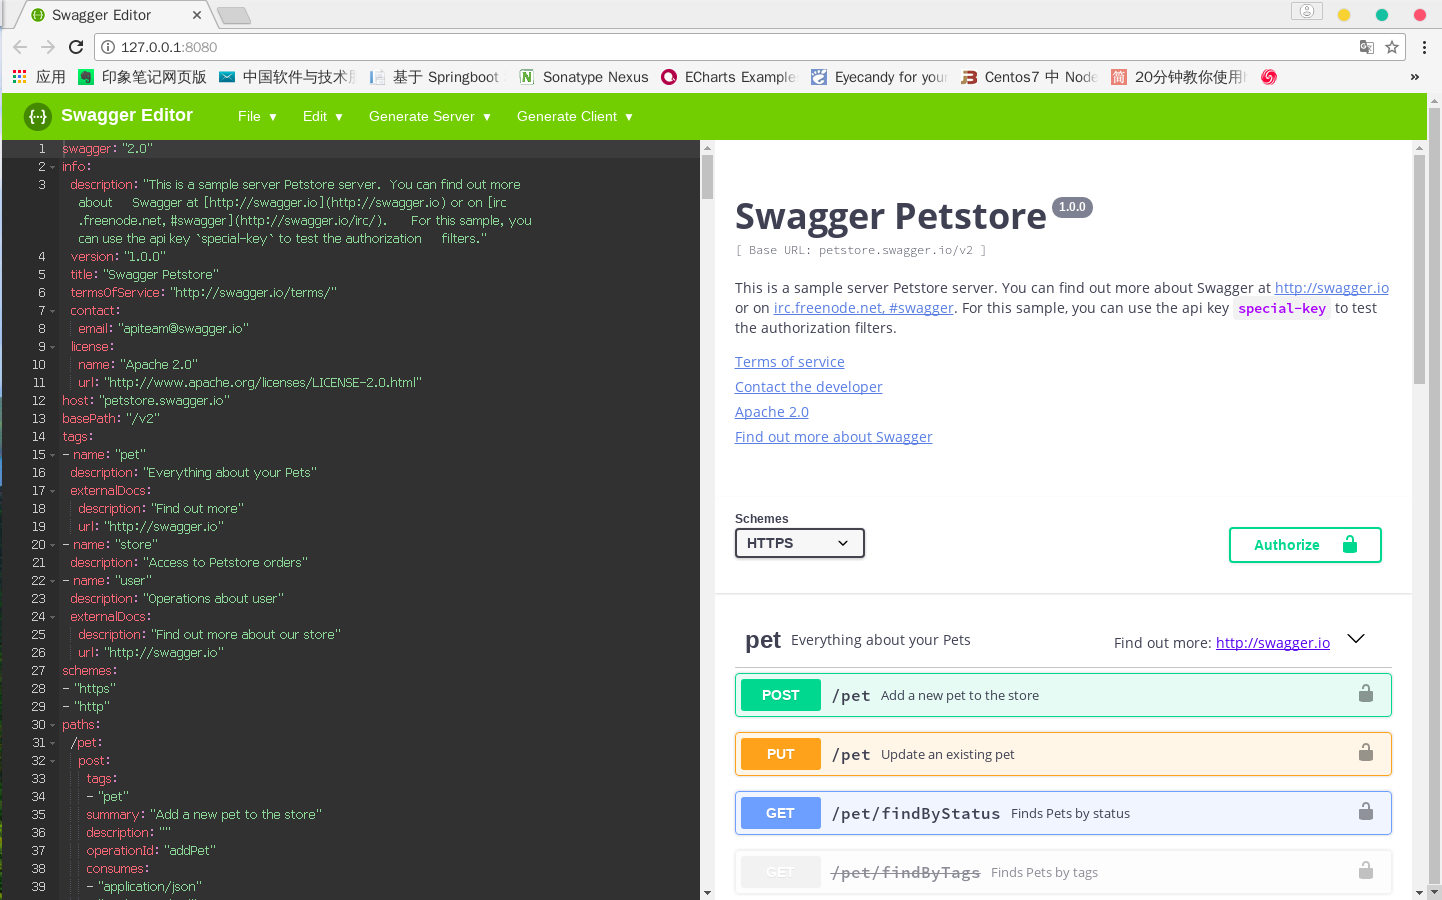This screenshot has height=900, width=1442.
Task: Expand deprecated GET /pet/findByTags operation
Action: 1063,872
